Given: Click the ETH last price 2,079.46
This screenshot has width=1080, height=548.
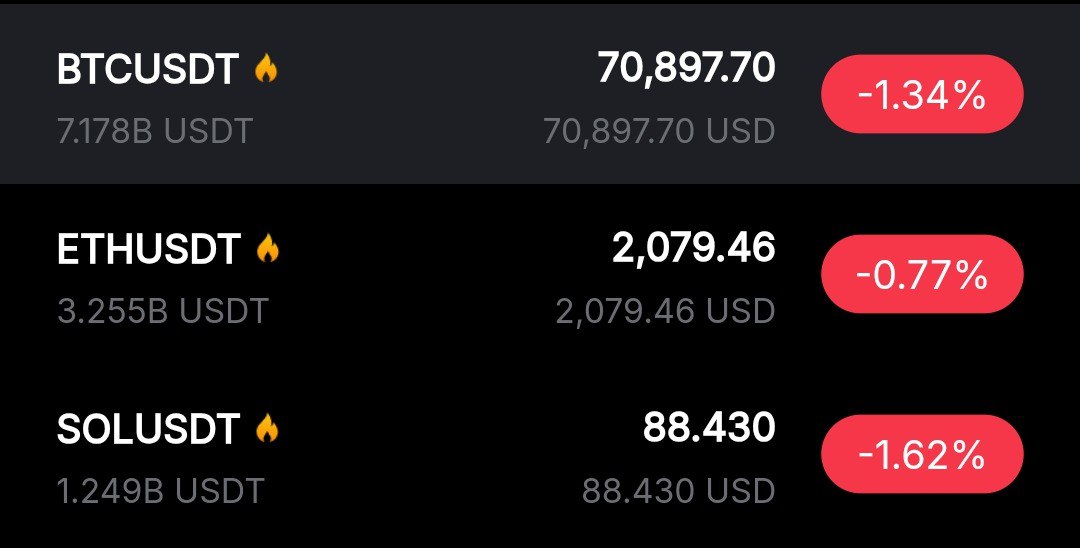Looking at the screenshot, I should [x=693, y=248].
